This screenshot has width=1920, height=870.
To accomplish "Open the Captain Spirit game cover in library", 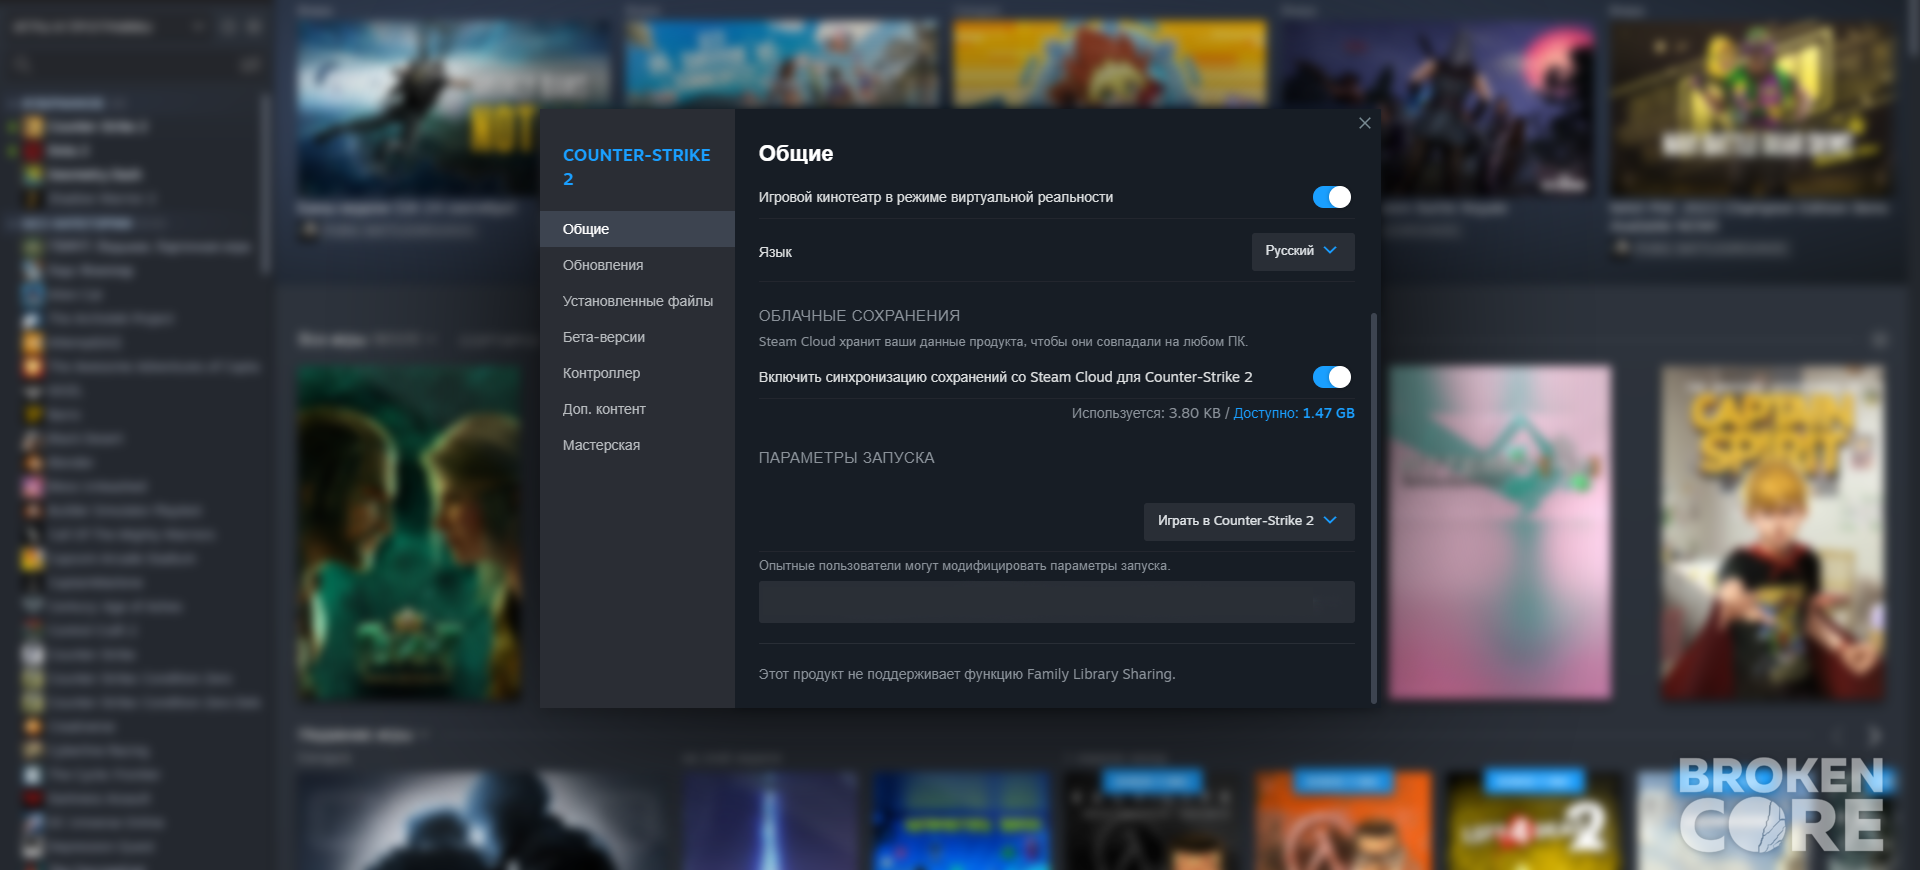I will tap(1773, 532).
